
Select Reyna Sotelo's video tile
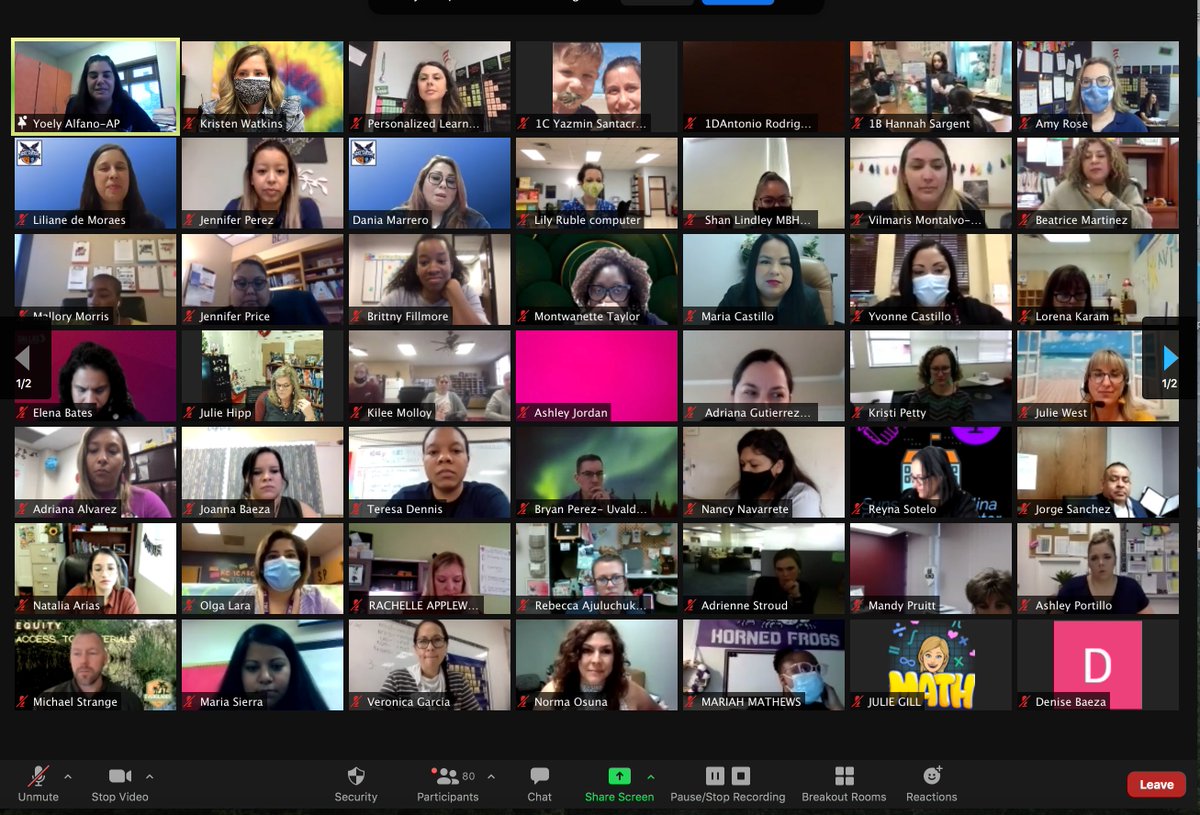click(930, 472)
